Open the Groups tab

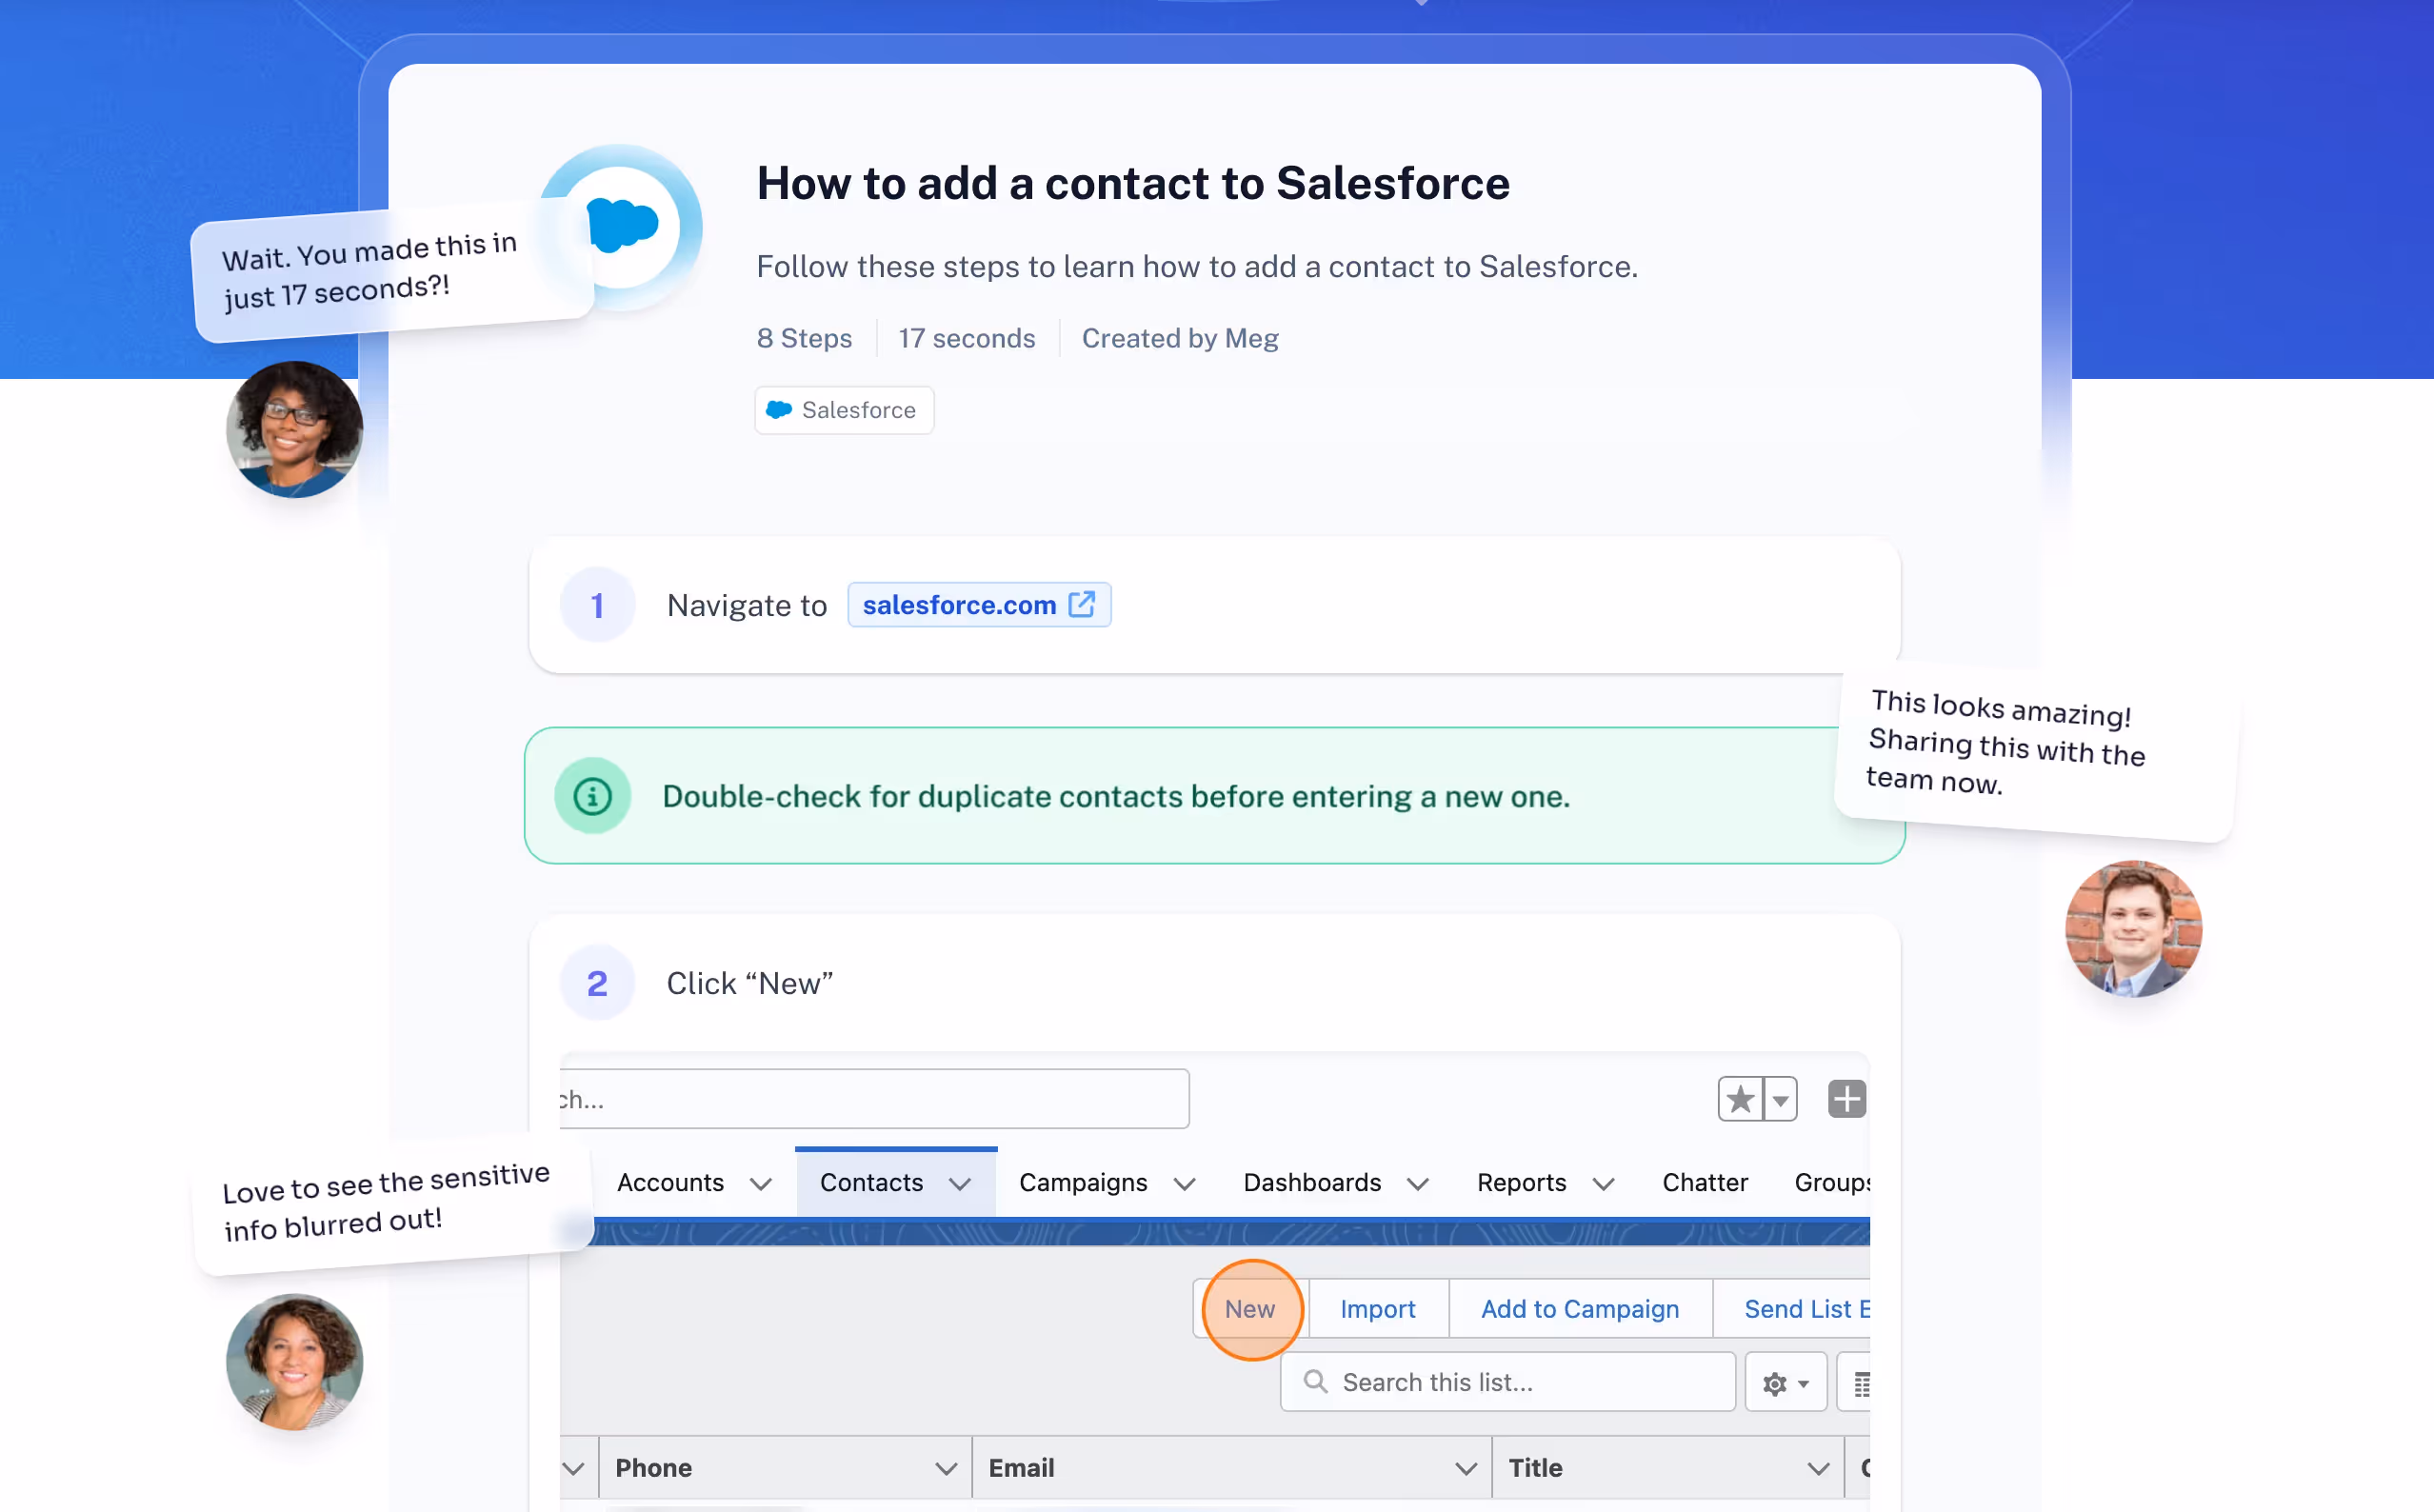(1832, 1182)
